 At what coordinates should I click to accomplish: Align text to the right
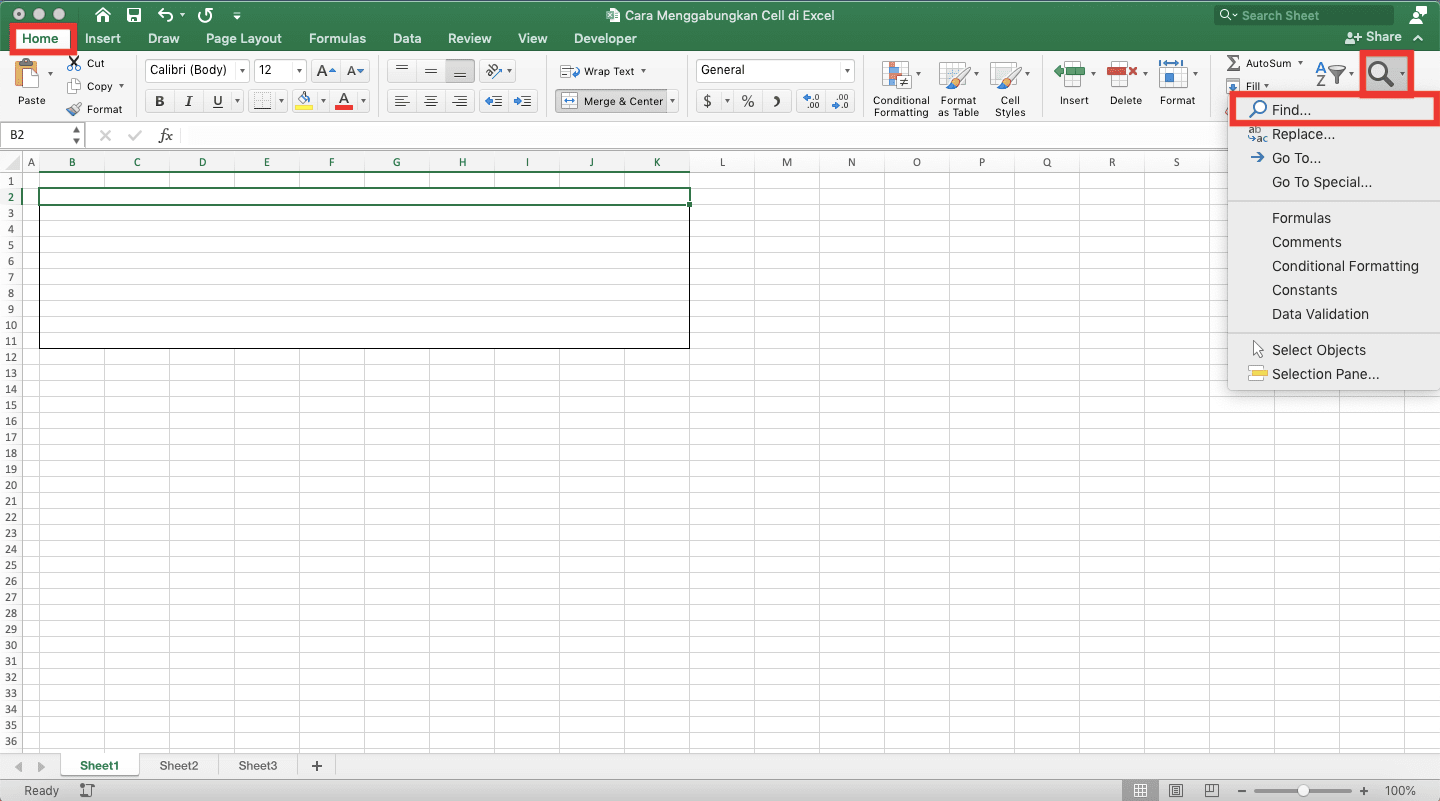460,101
